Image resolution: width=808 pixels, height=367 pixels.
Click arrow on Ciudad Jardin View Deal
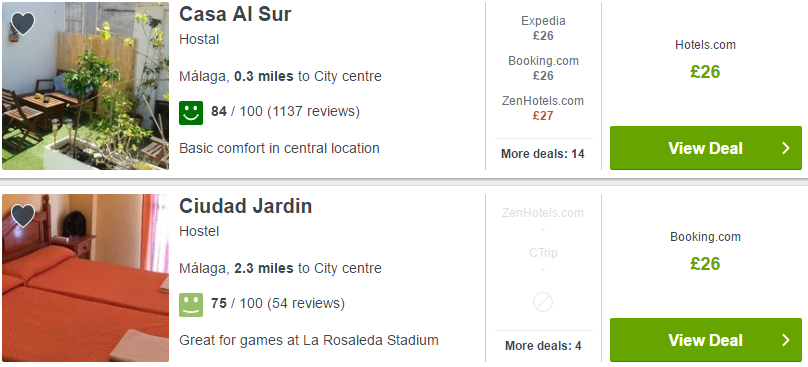[785, 340]
